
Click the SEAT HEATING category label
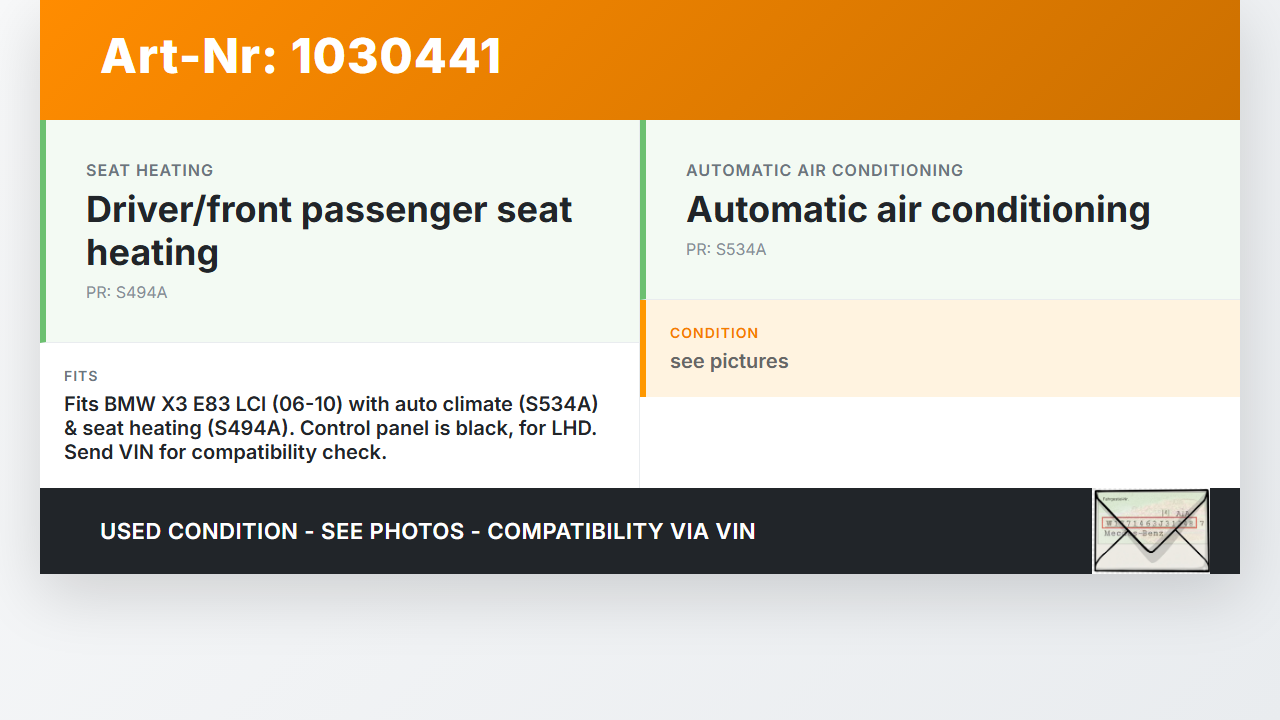click(150, 170)
